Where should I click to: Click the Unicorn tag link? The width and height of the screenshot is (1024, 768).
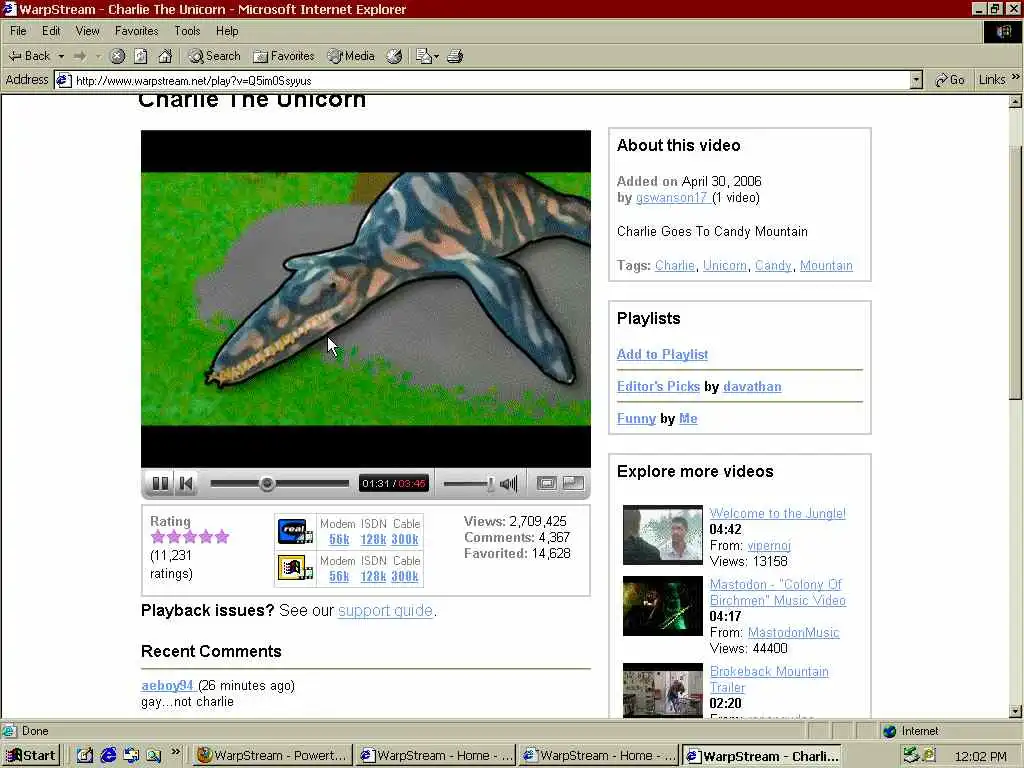(724, 266)
